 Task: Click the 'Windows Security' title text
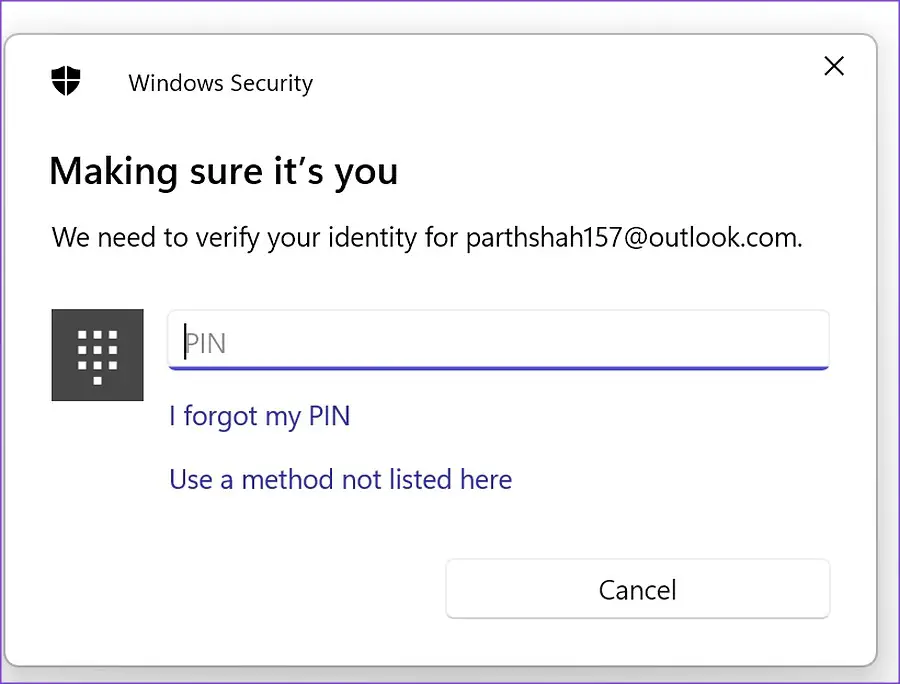tap(220, 83)
